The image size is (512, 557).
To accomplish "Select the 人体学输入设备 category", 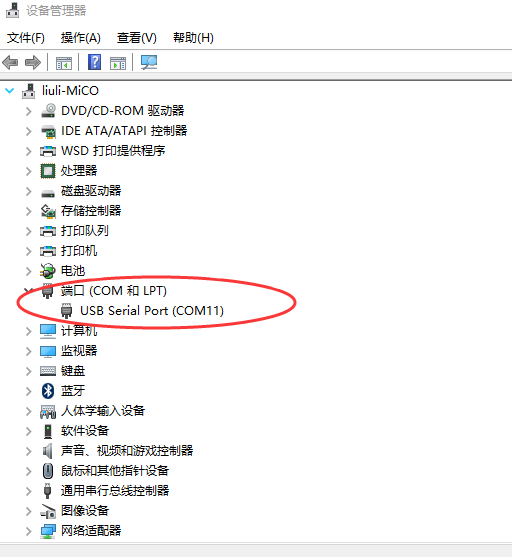I will click(x=103, y=411).
